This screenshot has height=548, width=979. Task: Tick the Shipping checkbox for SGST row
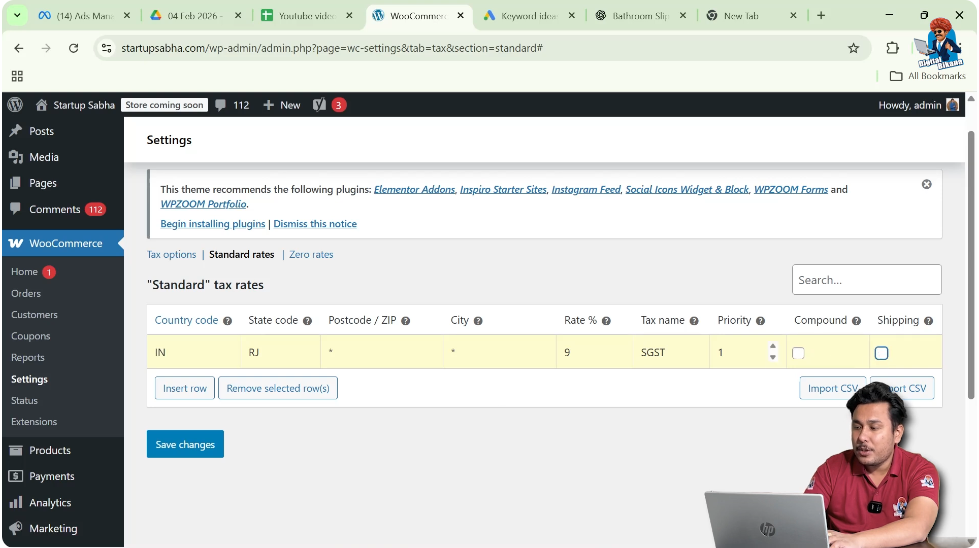point(881,353)
